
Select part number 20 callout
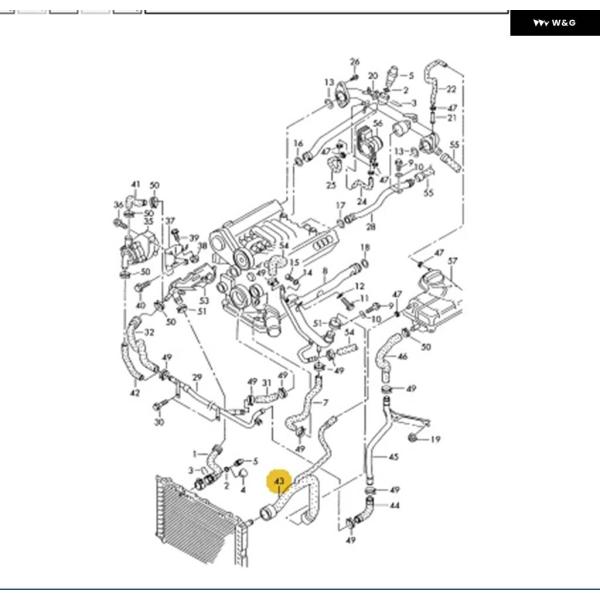pos(373,76)
